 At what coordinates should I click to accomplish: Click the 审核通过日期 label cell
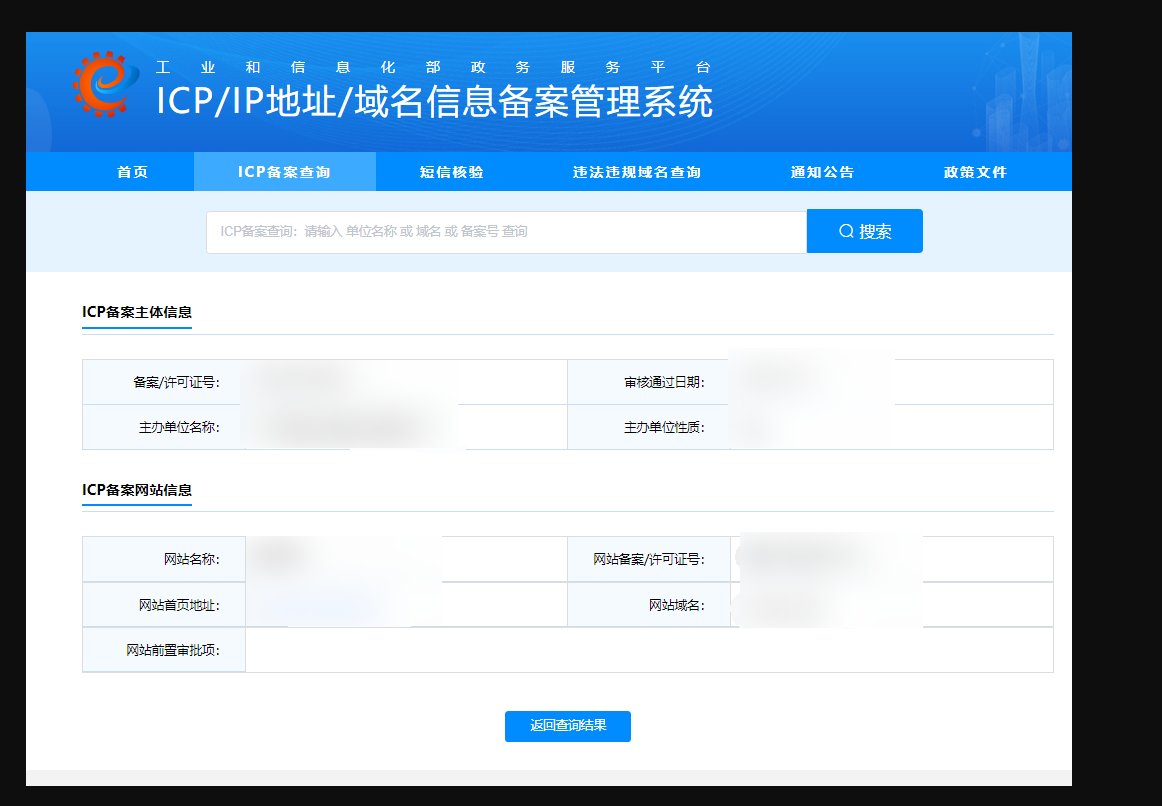(x=649, y=382)
